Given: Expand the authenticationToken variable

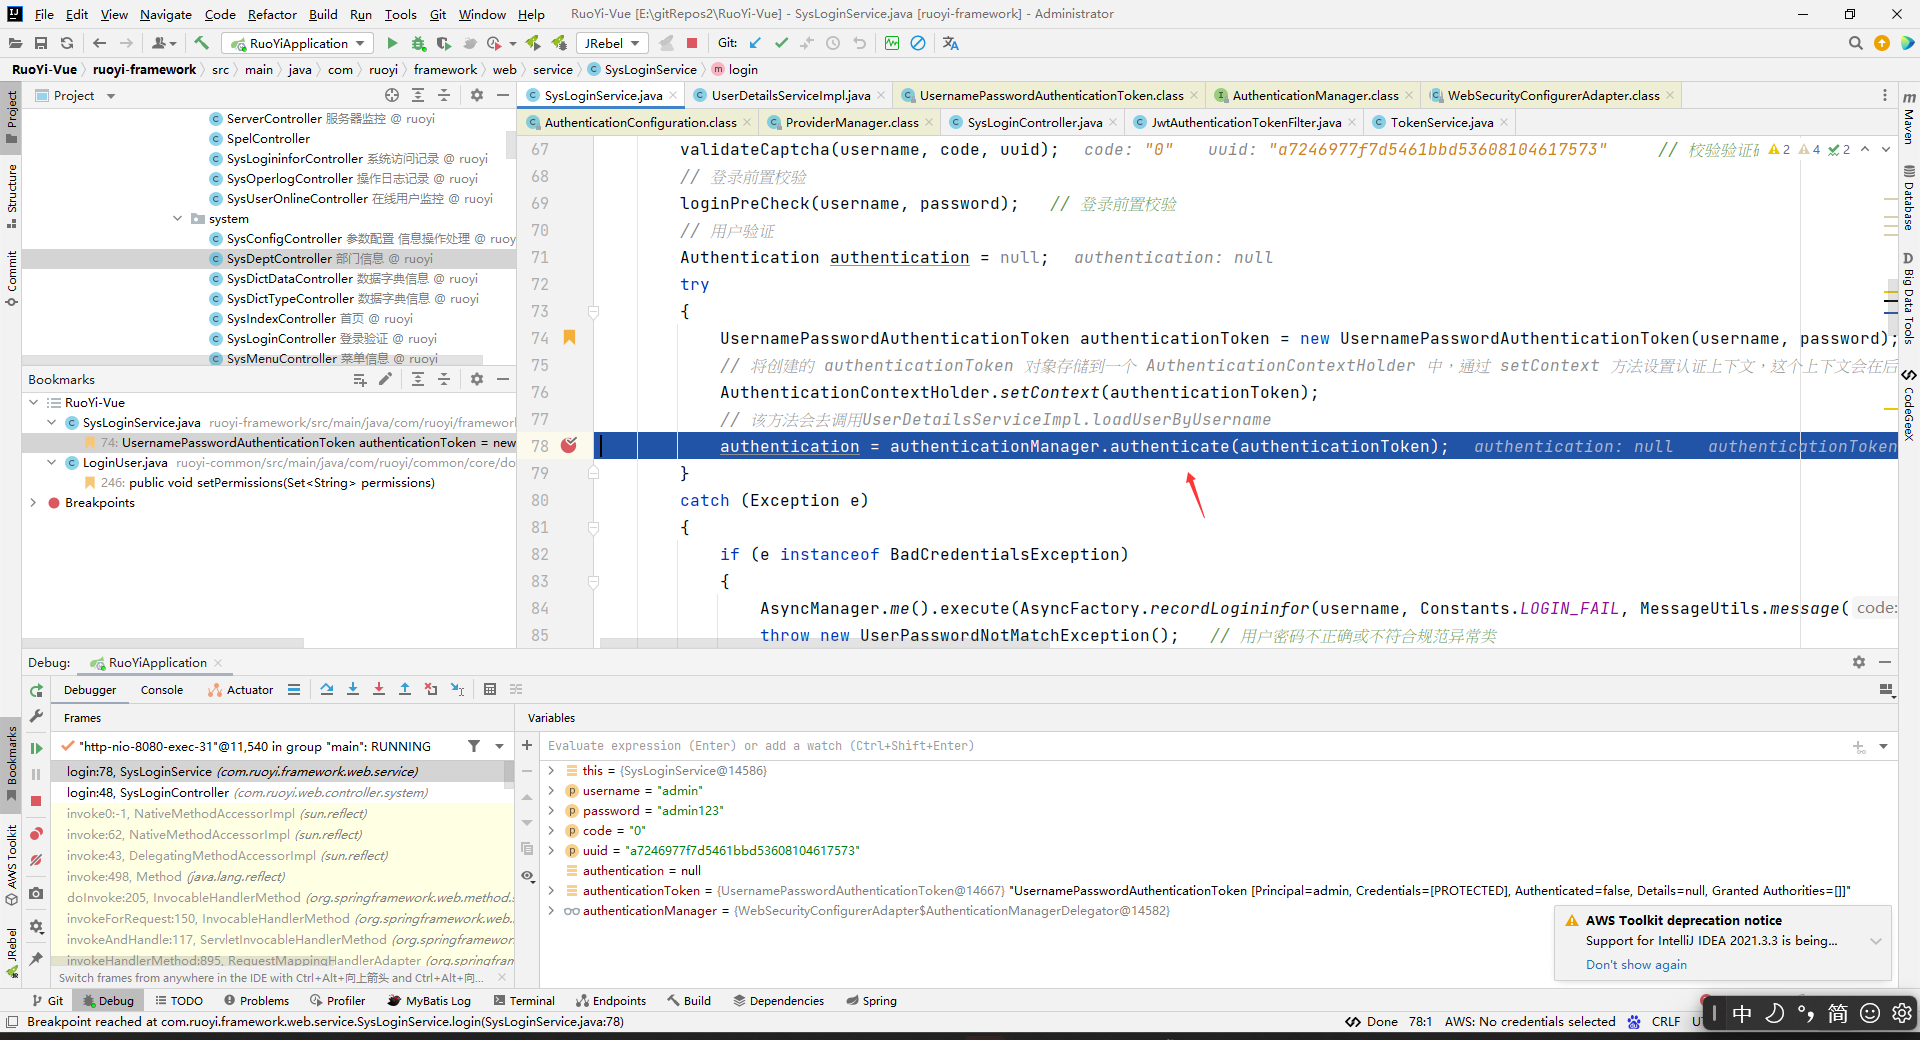Looking at the screenshot, I should (551, 890).
